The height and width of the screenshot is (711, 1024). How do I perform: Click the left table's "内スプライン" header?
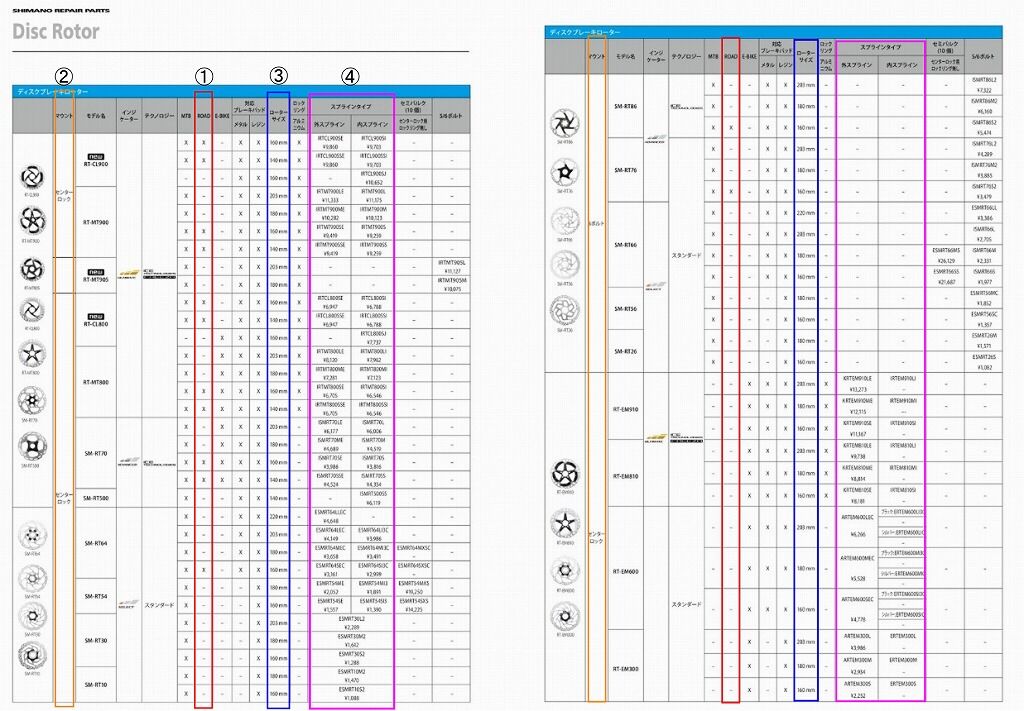point(373,124)
